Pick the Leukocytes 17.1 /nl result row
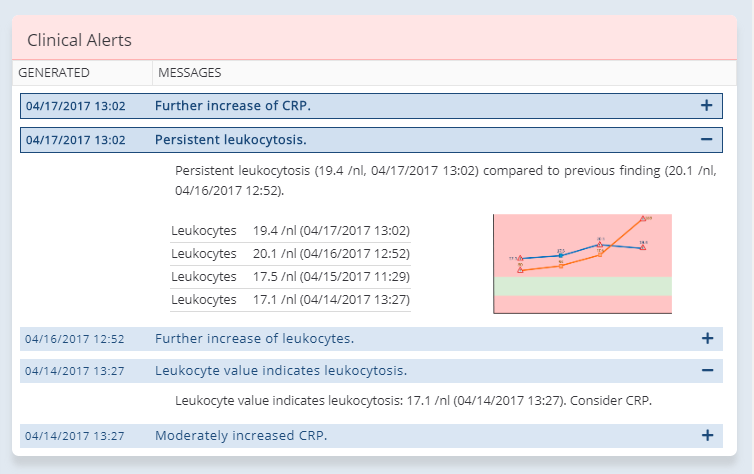This screenshot has width=754, height=474. [290, 299]
